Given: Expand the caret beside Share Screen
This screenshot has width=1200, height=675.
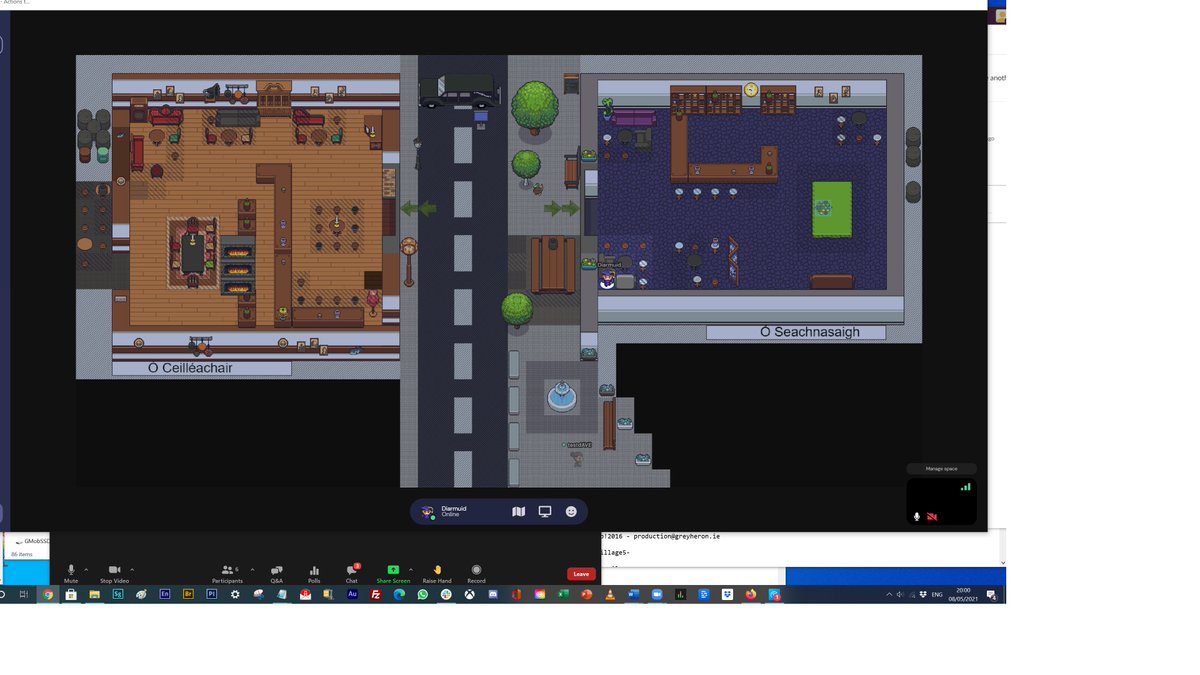Looking at the screenshot, I should [x=411, y=570].
